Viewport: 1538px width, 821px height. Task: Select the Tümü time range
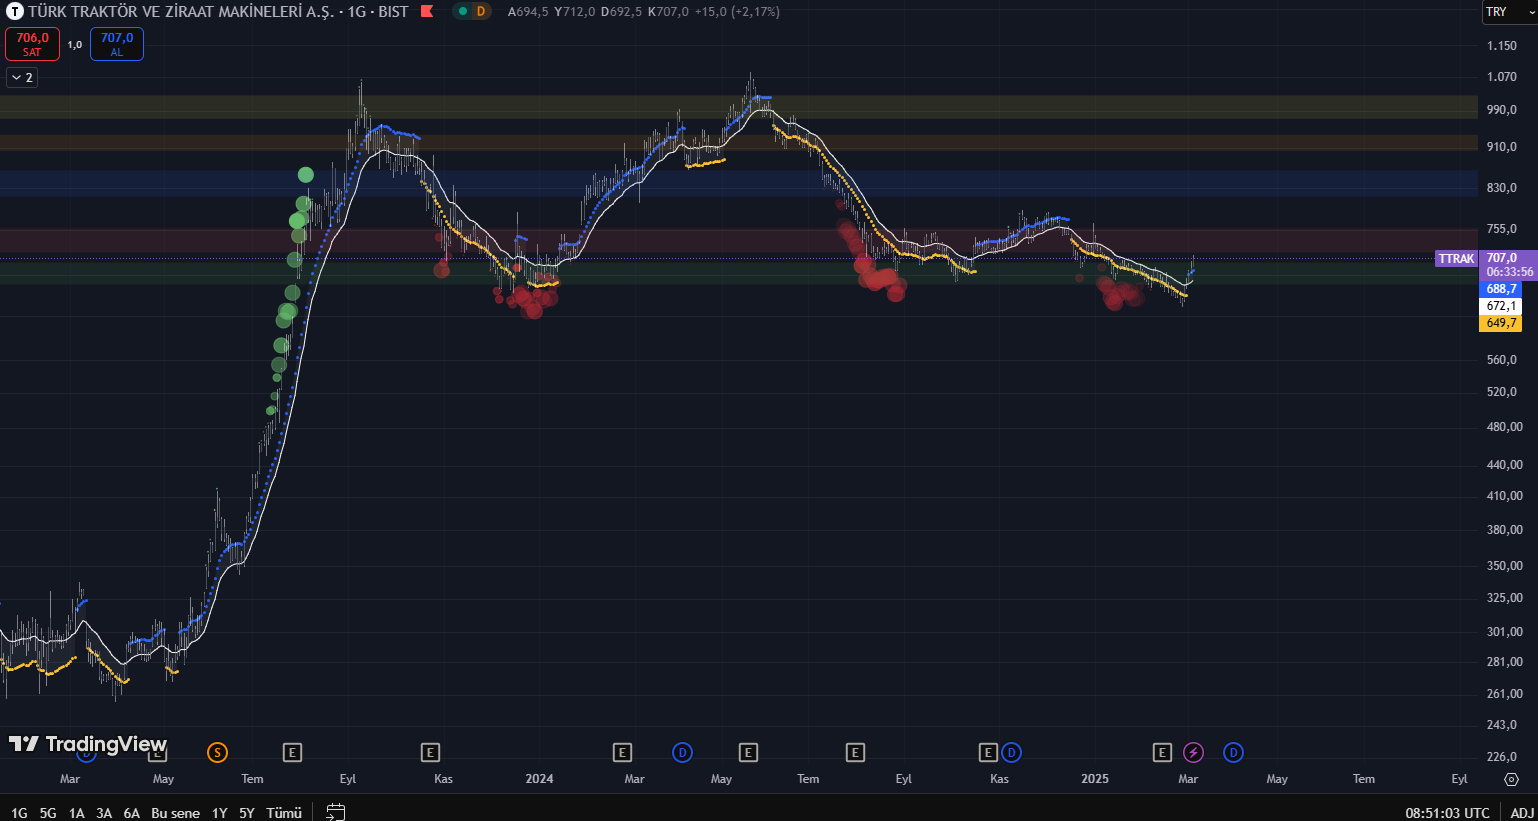[x=284, y=813]
